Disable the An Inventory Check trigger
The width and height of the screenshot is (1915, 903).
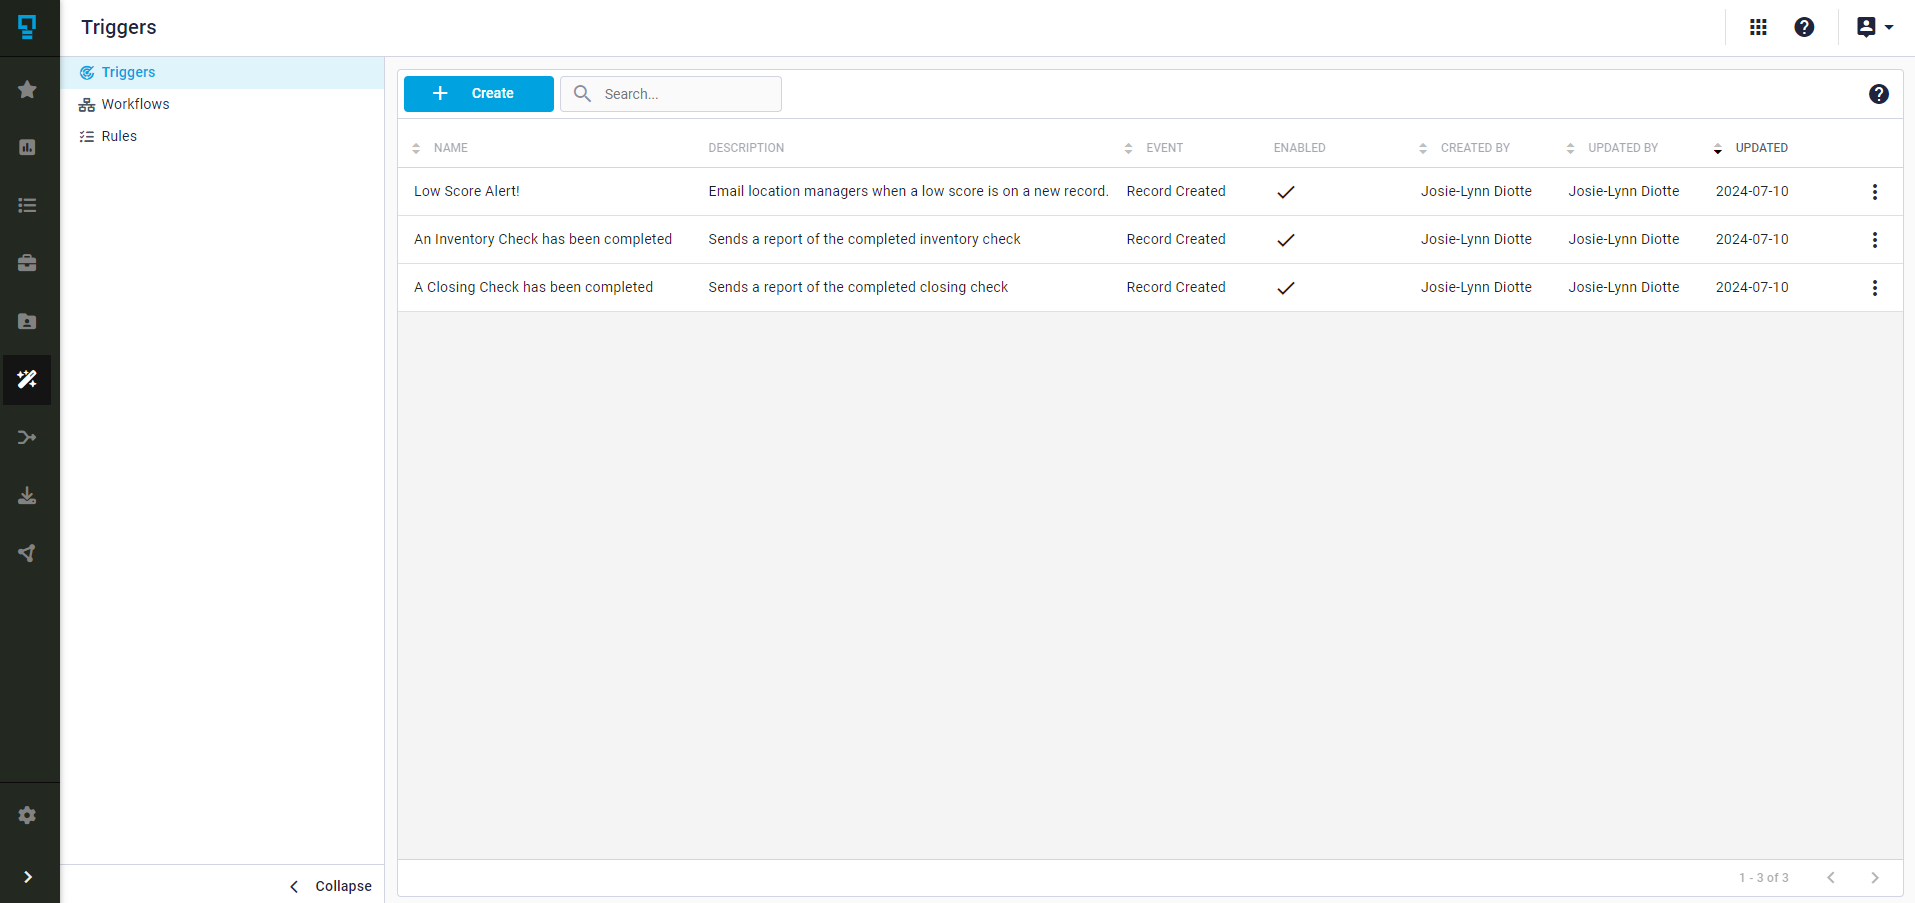tap(1286, 239)
